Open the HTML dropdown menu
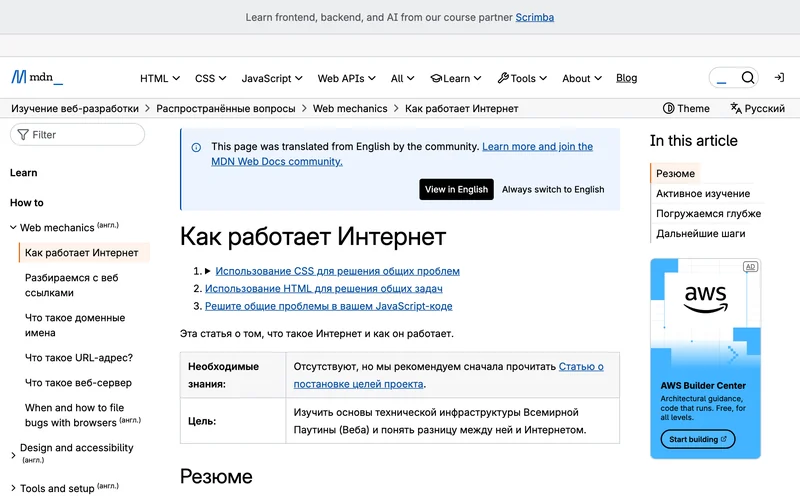The height and width of the screenshot is (500, 800). [x=160, y=78]
